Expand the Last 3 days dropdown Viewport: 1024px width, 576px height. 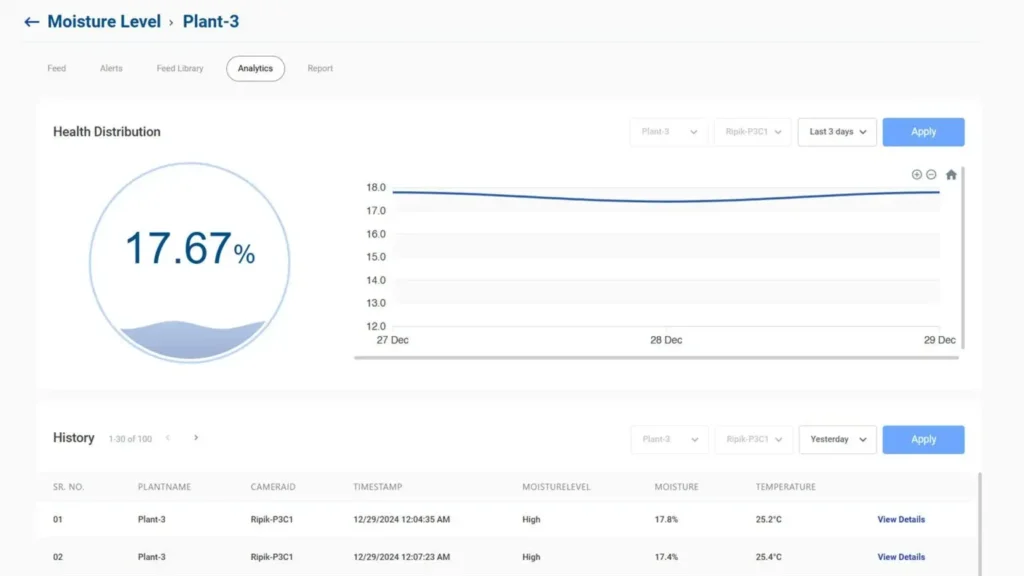[837, 132]
